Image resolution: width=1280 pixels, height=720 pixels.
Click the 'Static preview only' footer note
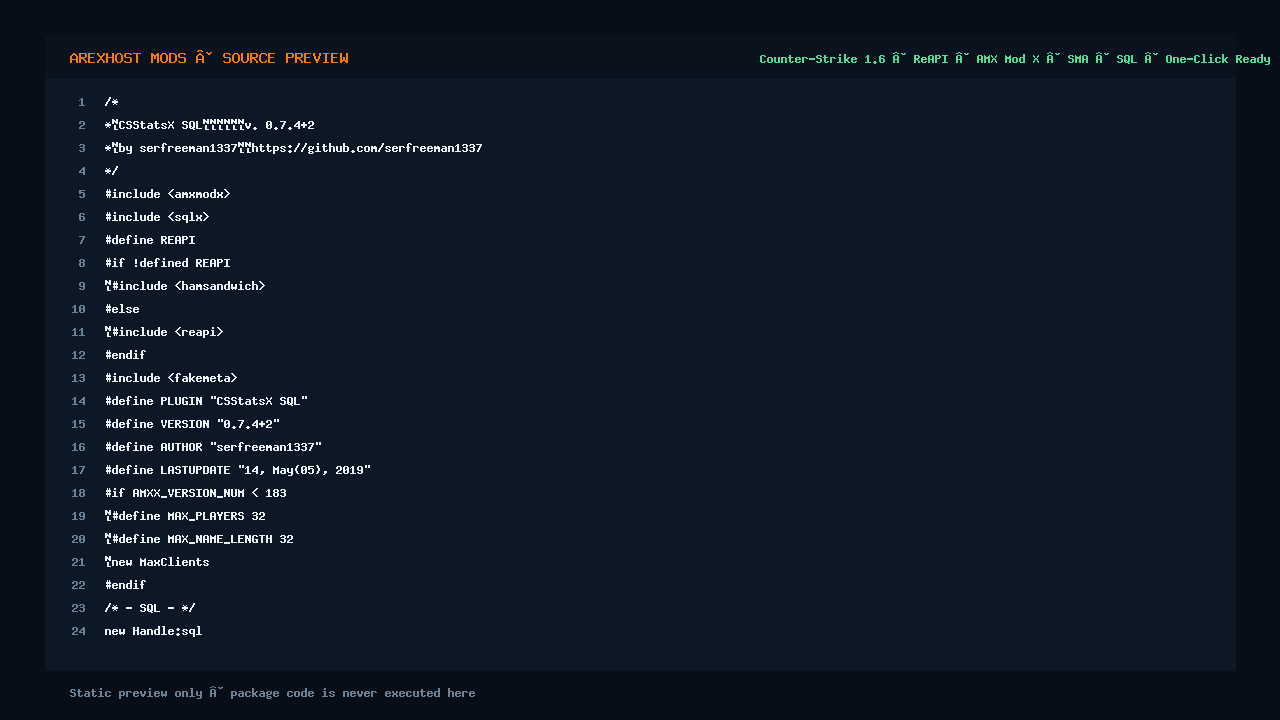point(272,693)
